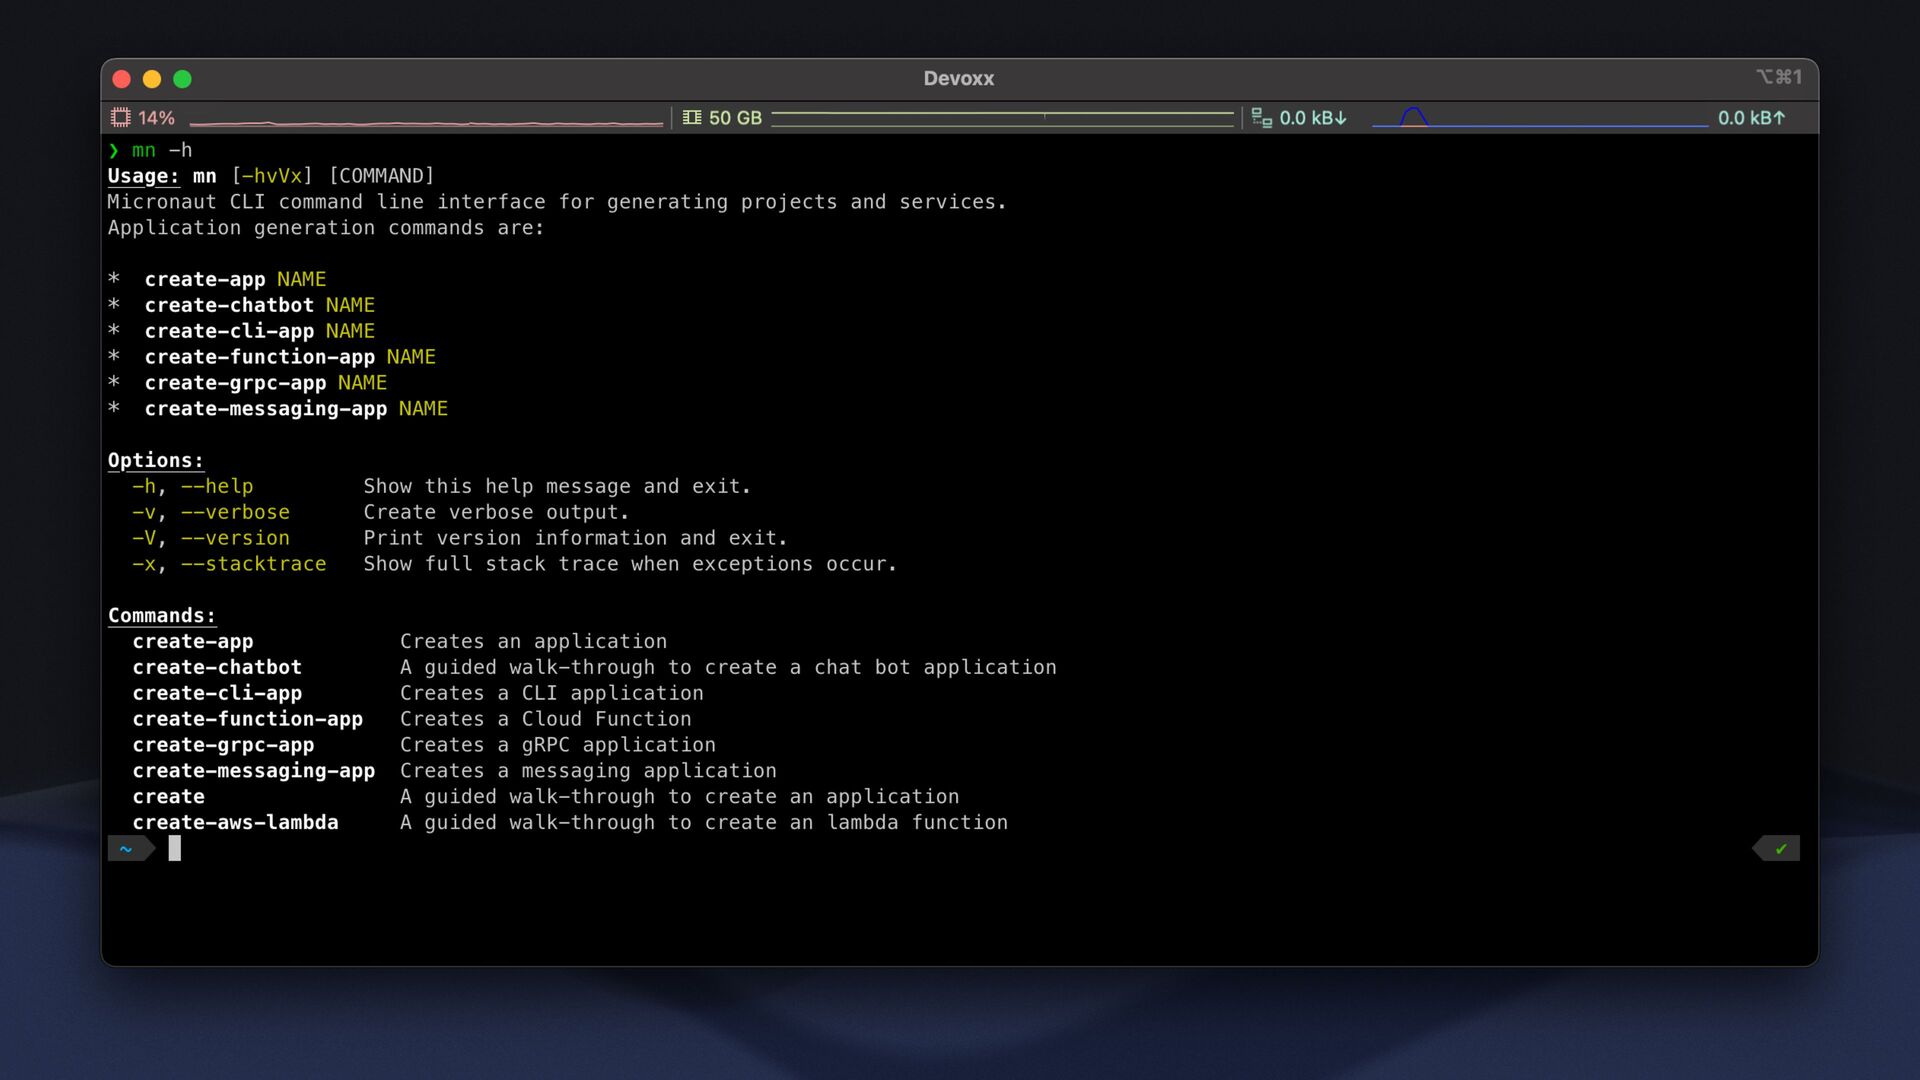The image size is (1920, 1080).
Task: Click the ⌥⌘1 shortcut indicator in title bar
Action: 1779,77
